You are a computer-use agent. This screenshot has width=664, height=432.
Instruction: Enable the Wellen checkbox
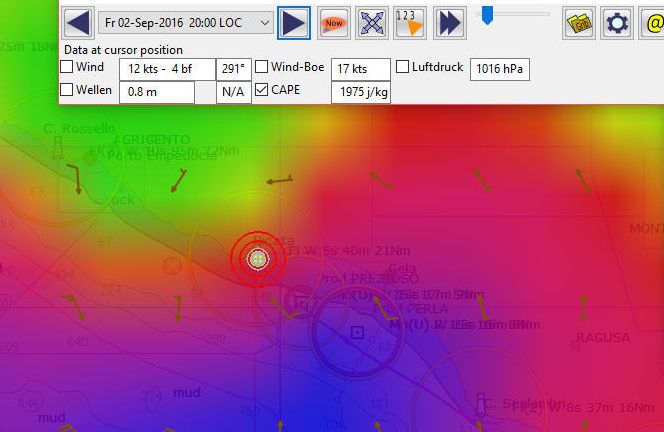tap(67, 90)
